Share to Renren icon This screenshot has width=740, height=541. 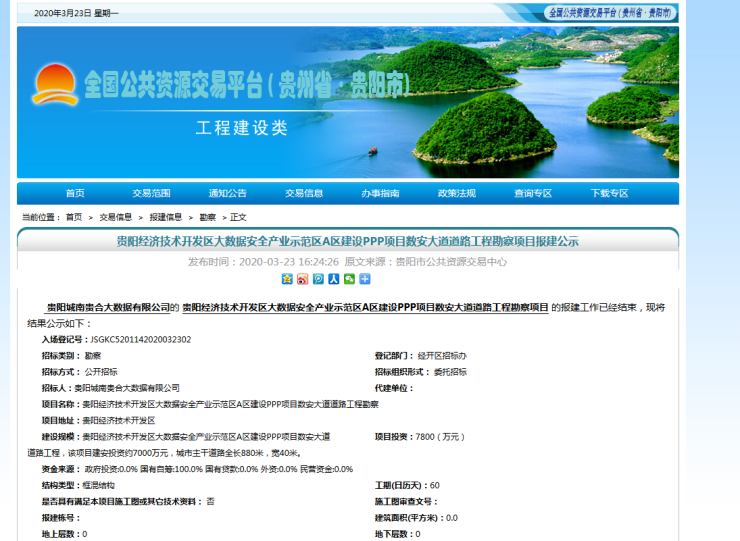pos(334,279)
